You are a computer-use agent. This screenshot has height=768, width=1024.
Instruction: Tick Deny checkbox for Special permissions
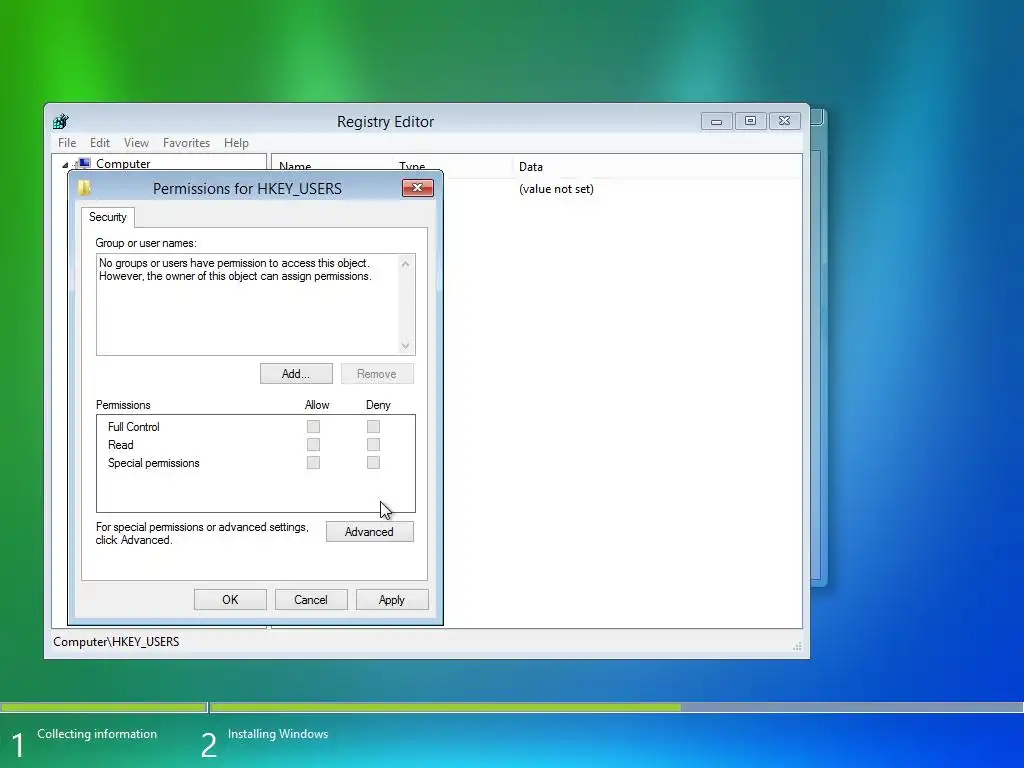(x=373, y=462)
